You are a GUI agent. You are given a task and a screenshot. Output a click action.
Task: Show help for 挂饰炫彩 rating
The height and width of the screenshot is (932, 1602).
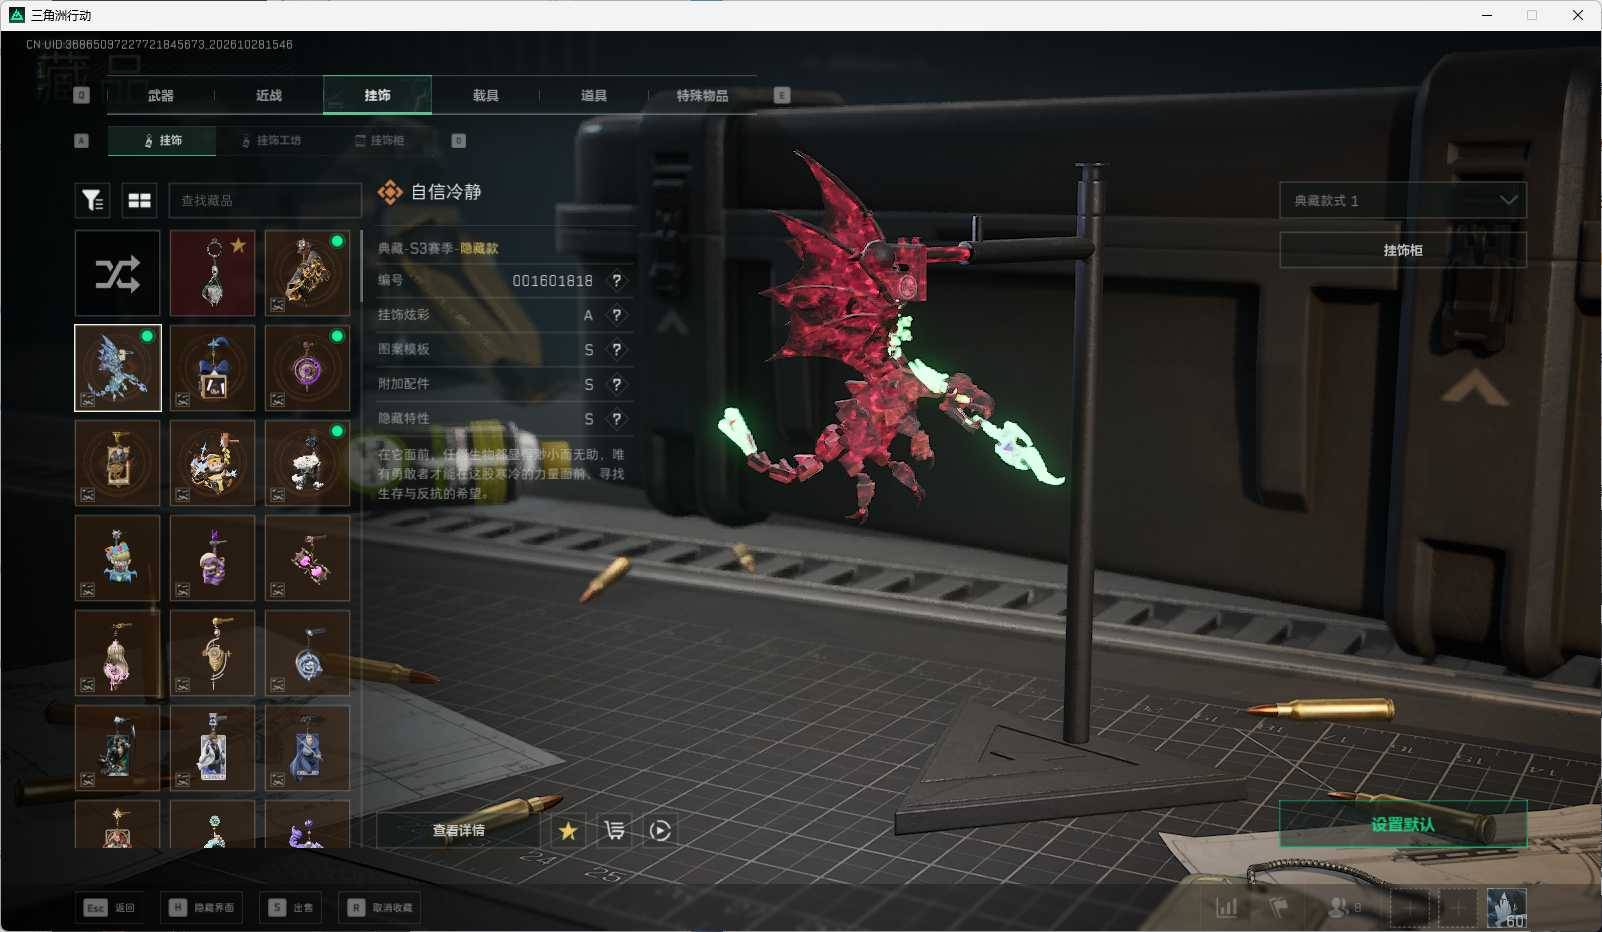617,315
